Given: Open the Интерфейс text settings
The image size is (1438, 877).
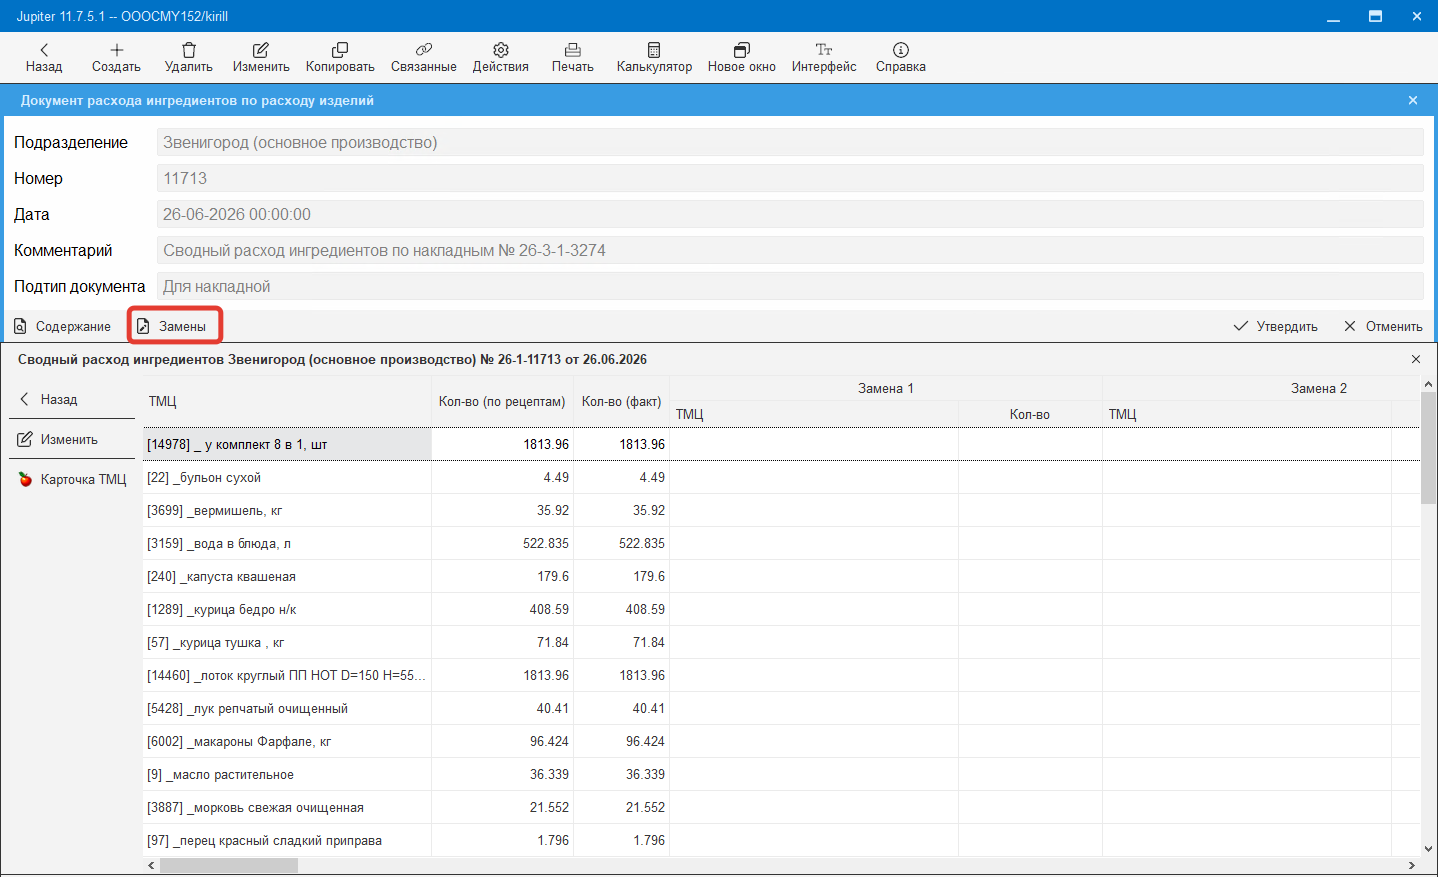Looking at the screenshot, I should click(824, 57).
